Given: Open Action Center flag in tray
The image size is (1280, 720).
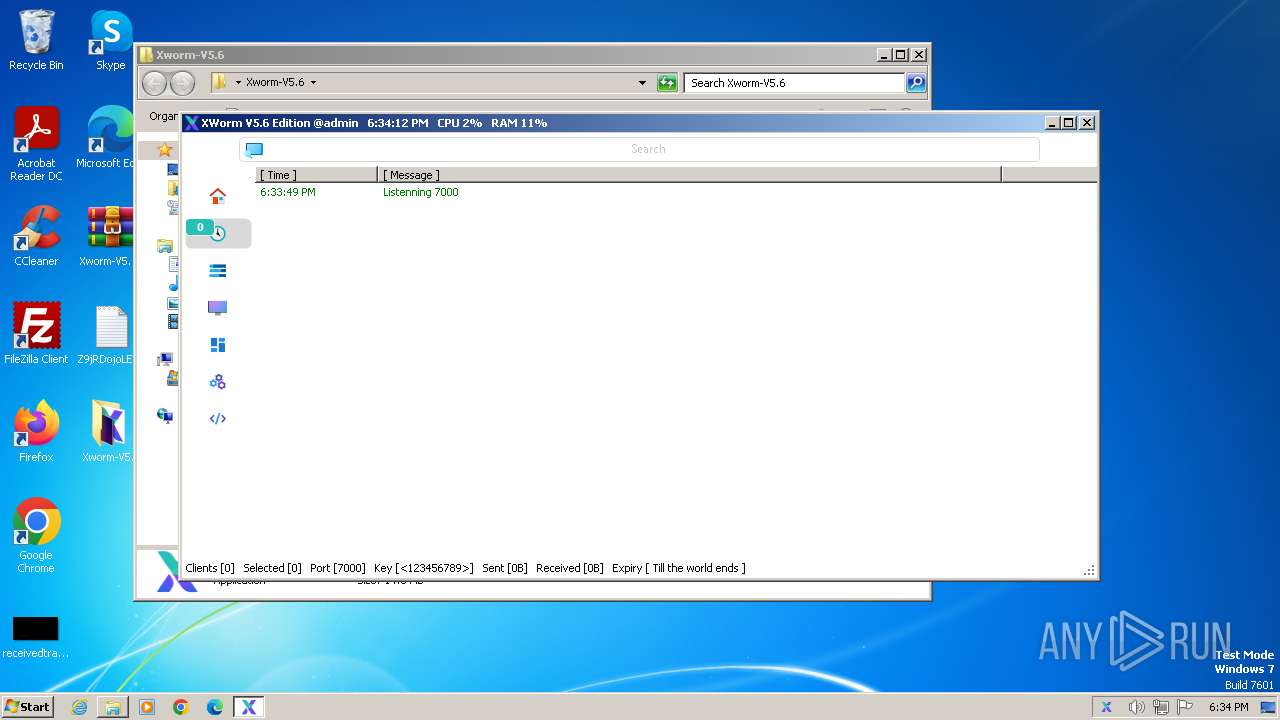Looking at the screenshot, I should [1185, 707].
